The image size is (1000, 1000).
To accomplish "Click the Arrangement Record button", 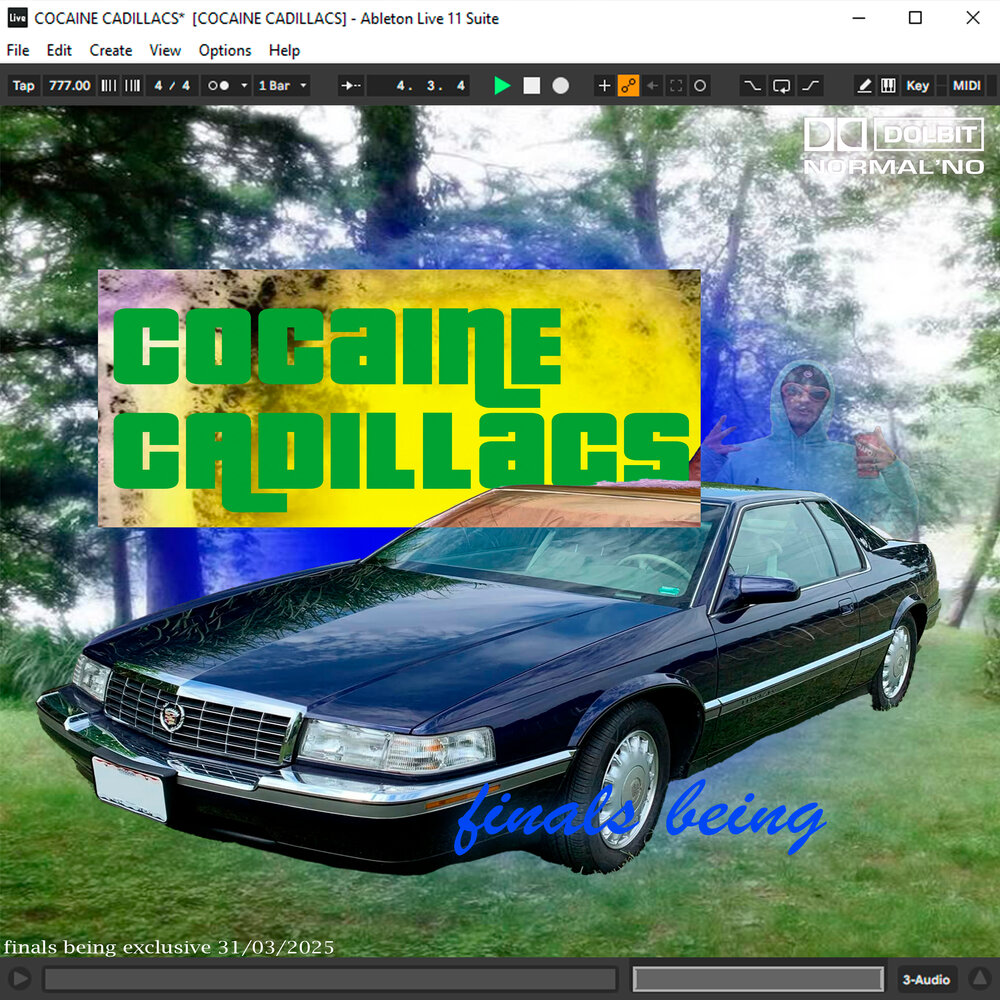I will 560,86.
